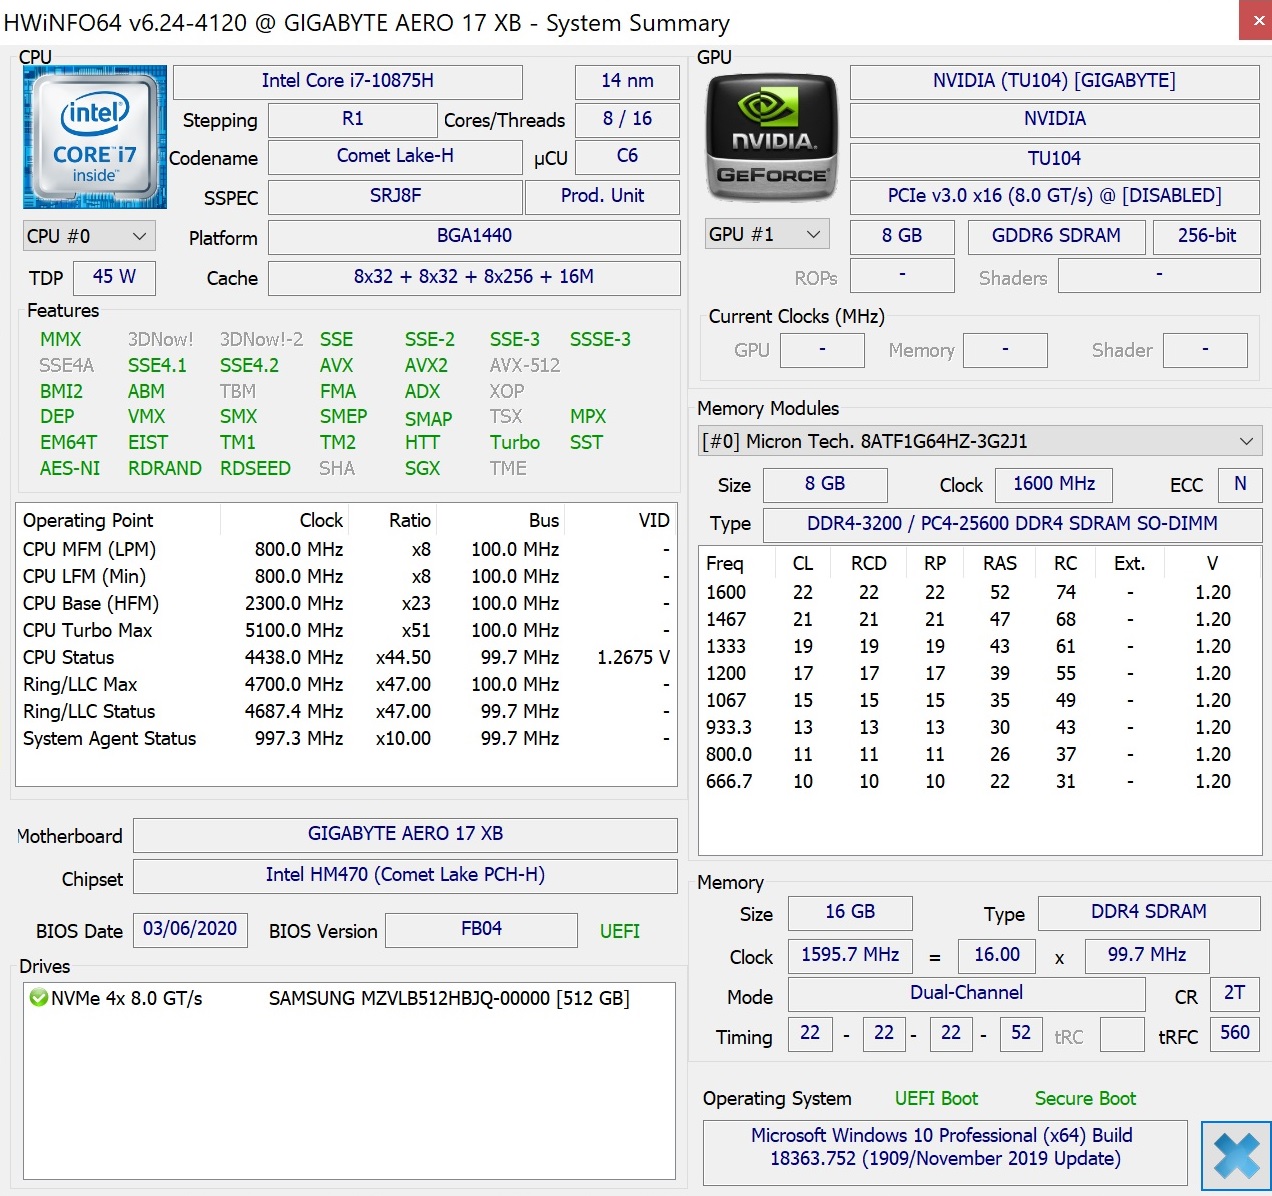Click the C6 microcode field

pyautogui.click(x=627, y=156)
